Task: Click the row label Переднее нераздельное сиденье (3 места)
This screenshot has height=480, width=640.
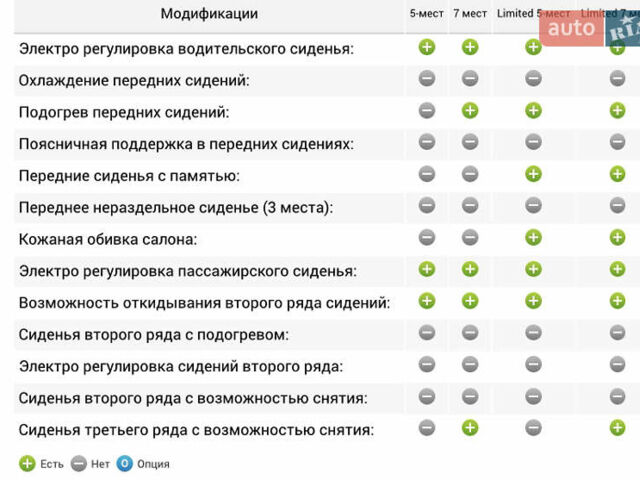Action: [x=176, y=208]
